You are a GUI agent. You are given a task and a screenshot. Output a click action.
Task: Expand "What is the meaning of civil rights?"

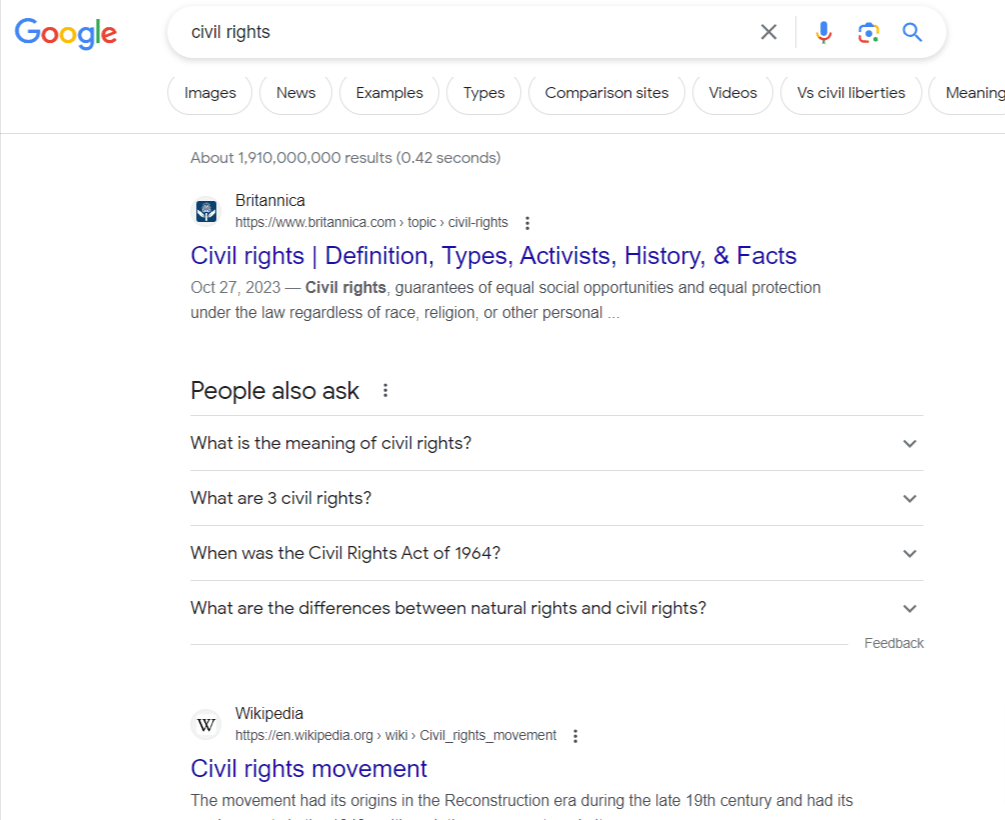(x=909, y=443)
